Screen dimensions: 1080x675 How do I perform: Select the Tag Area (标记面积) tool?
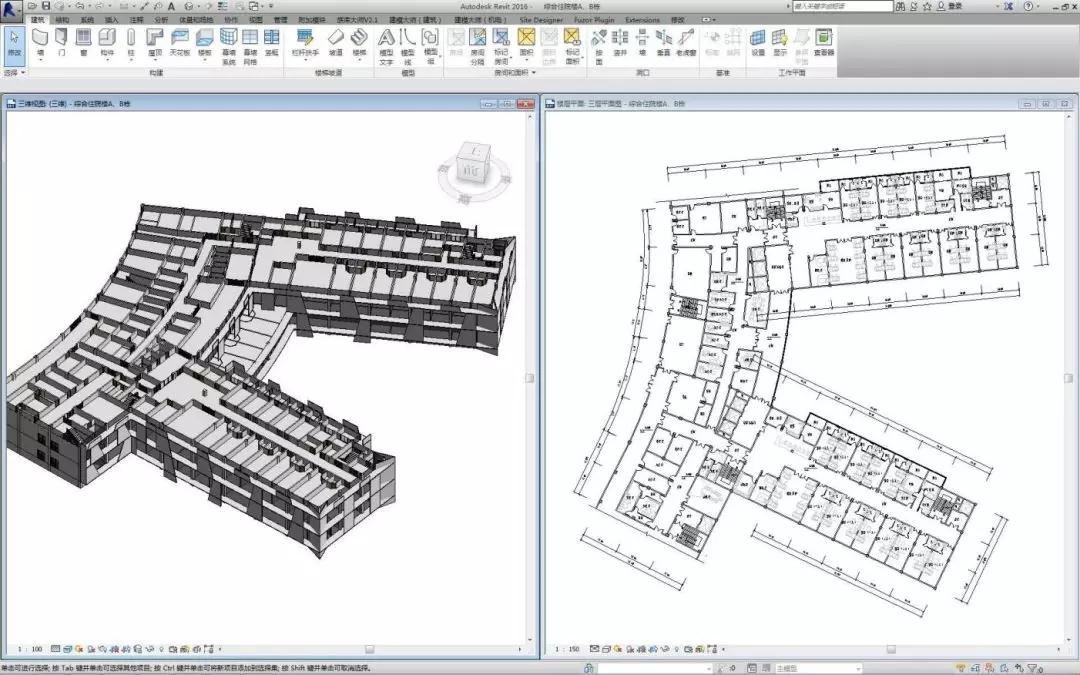coord(572,45)
